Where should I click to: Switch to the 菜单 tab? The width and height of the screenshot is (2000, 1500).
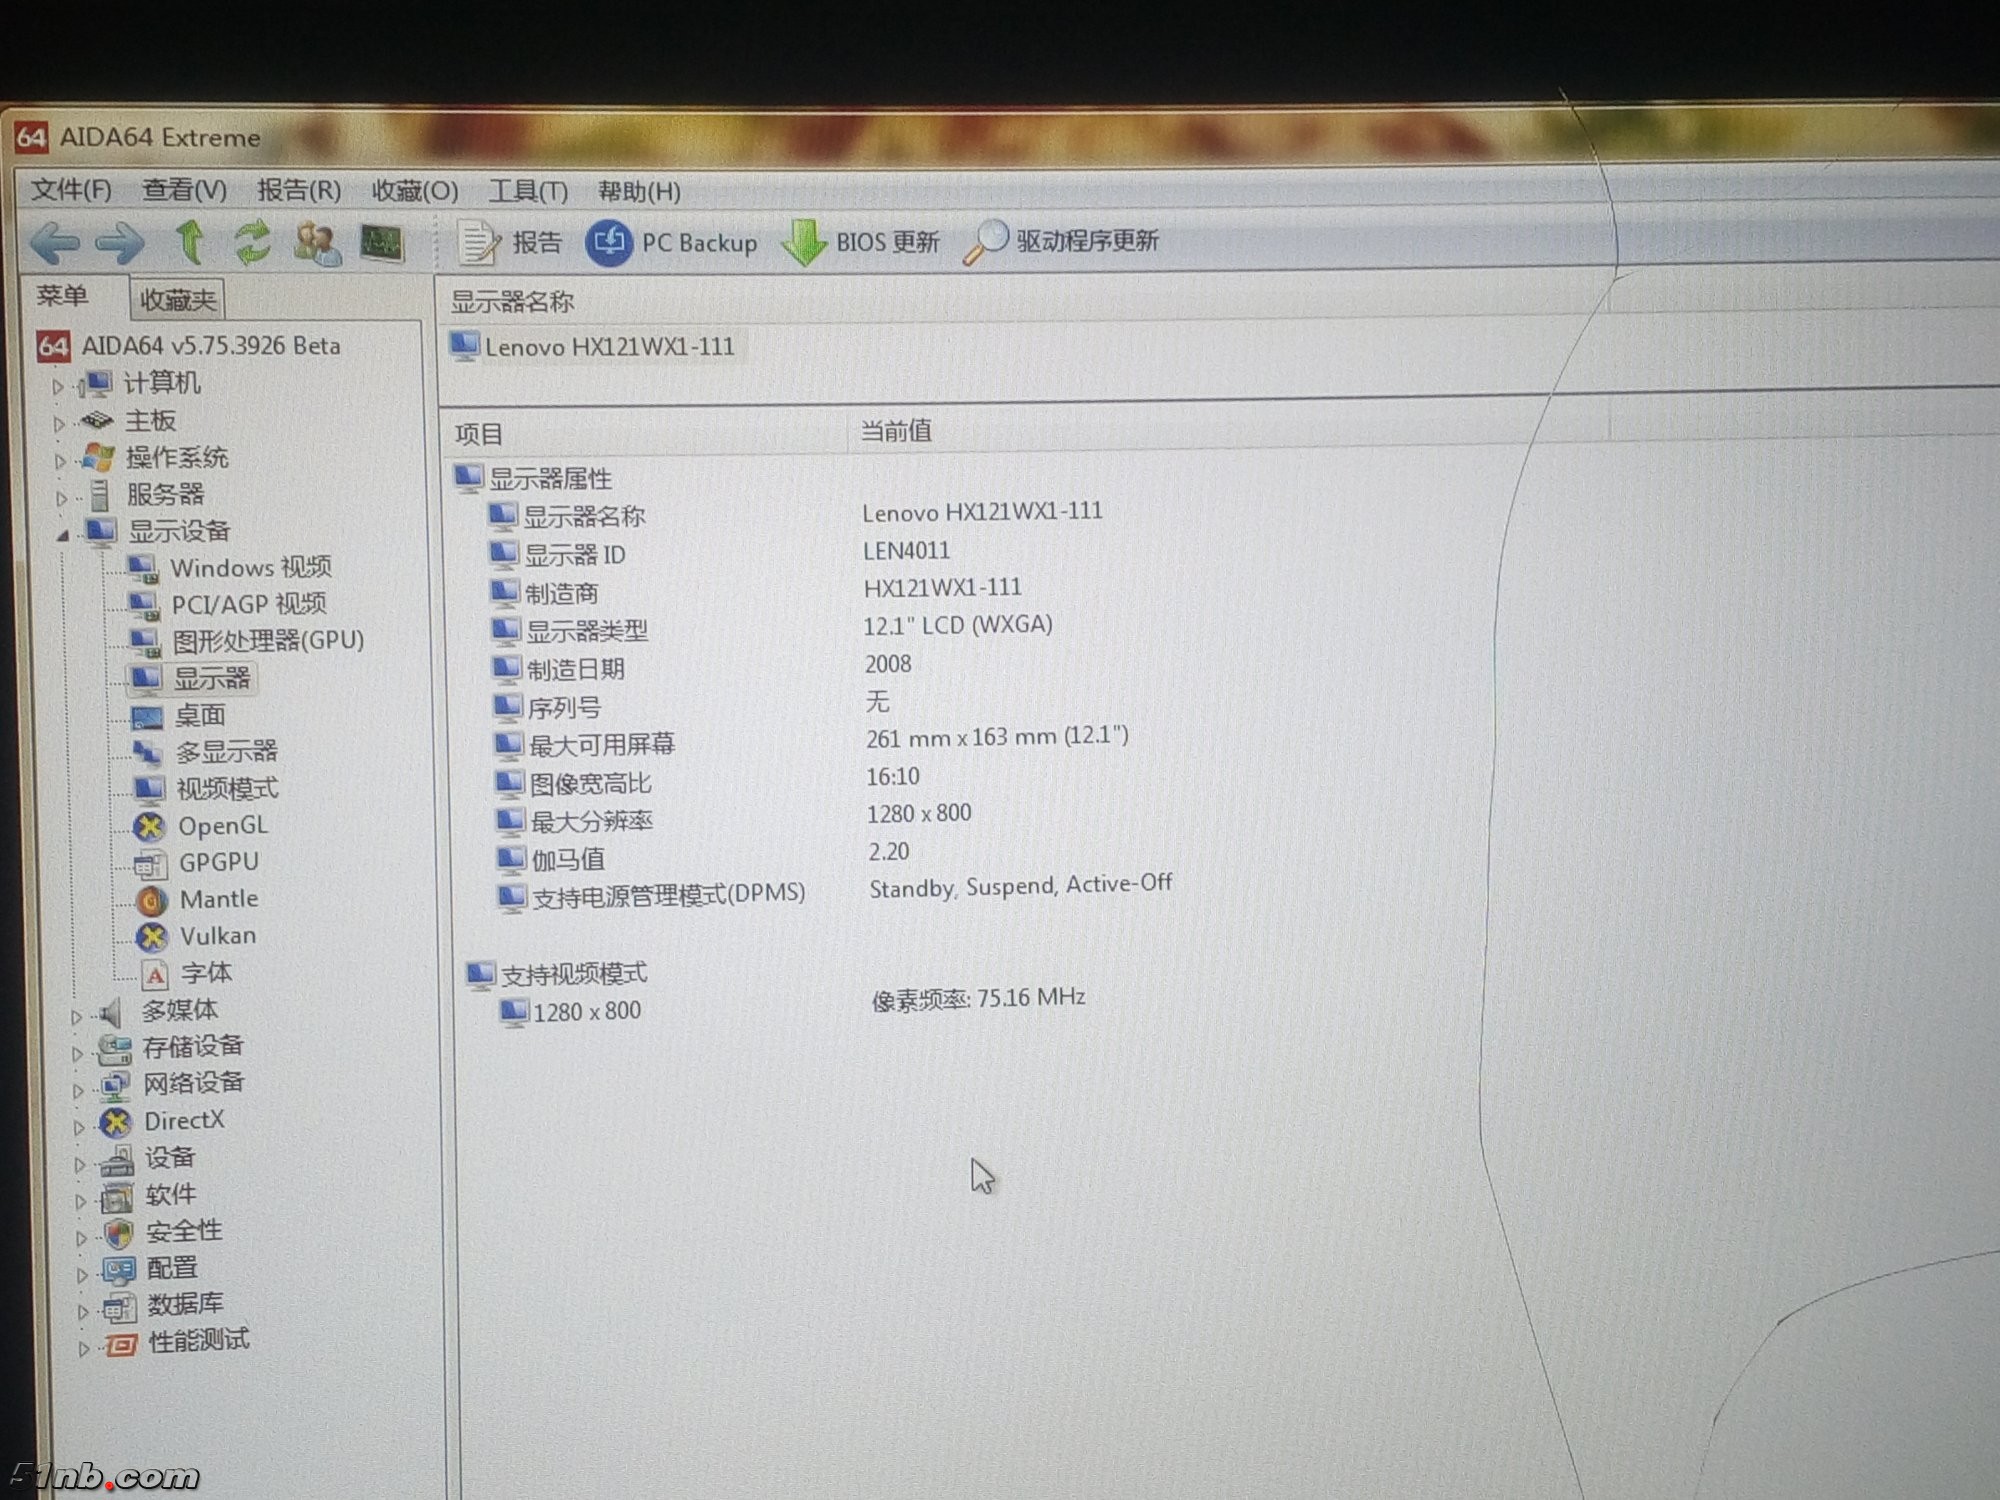click(x=63, y=296)
